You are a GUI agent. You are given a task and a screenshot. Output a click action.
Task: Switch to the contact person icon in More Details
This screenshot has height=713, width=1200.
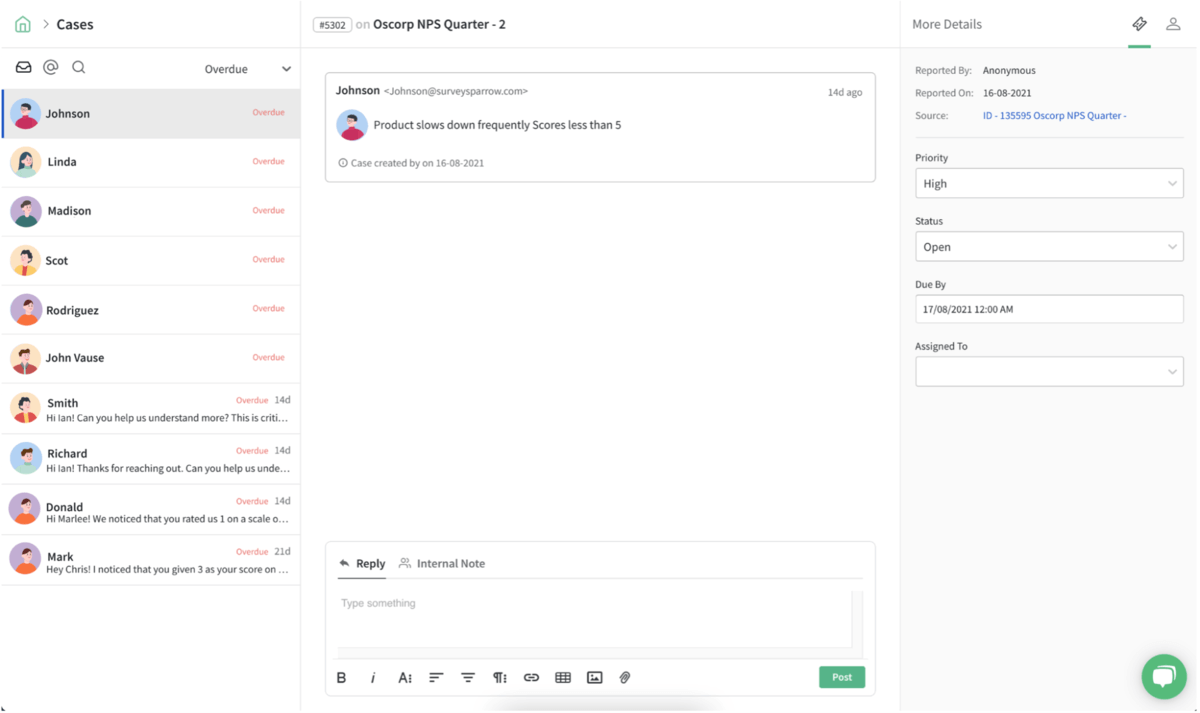pyautogui.click(x=1173, y=23)
